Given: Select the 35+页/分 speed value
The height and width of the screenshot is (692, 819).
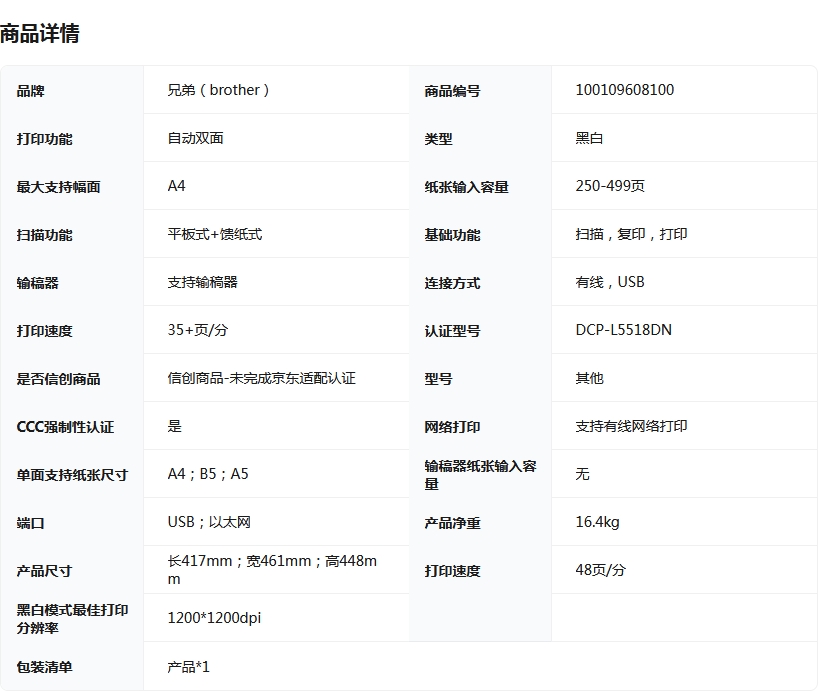Looking at the screenshot, I should pos(198,330).
